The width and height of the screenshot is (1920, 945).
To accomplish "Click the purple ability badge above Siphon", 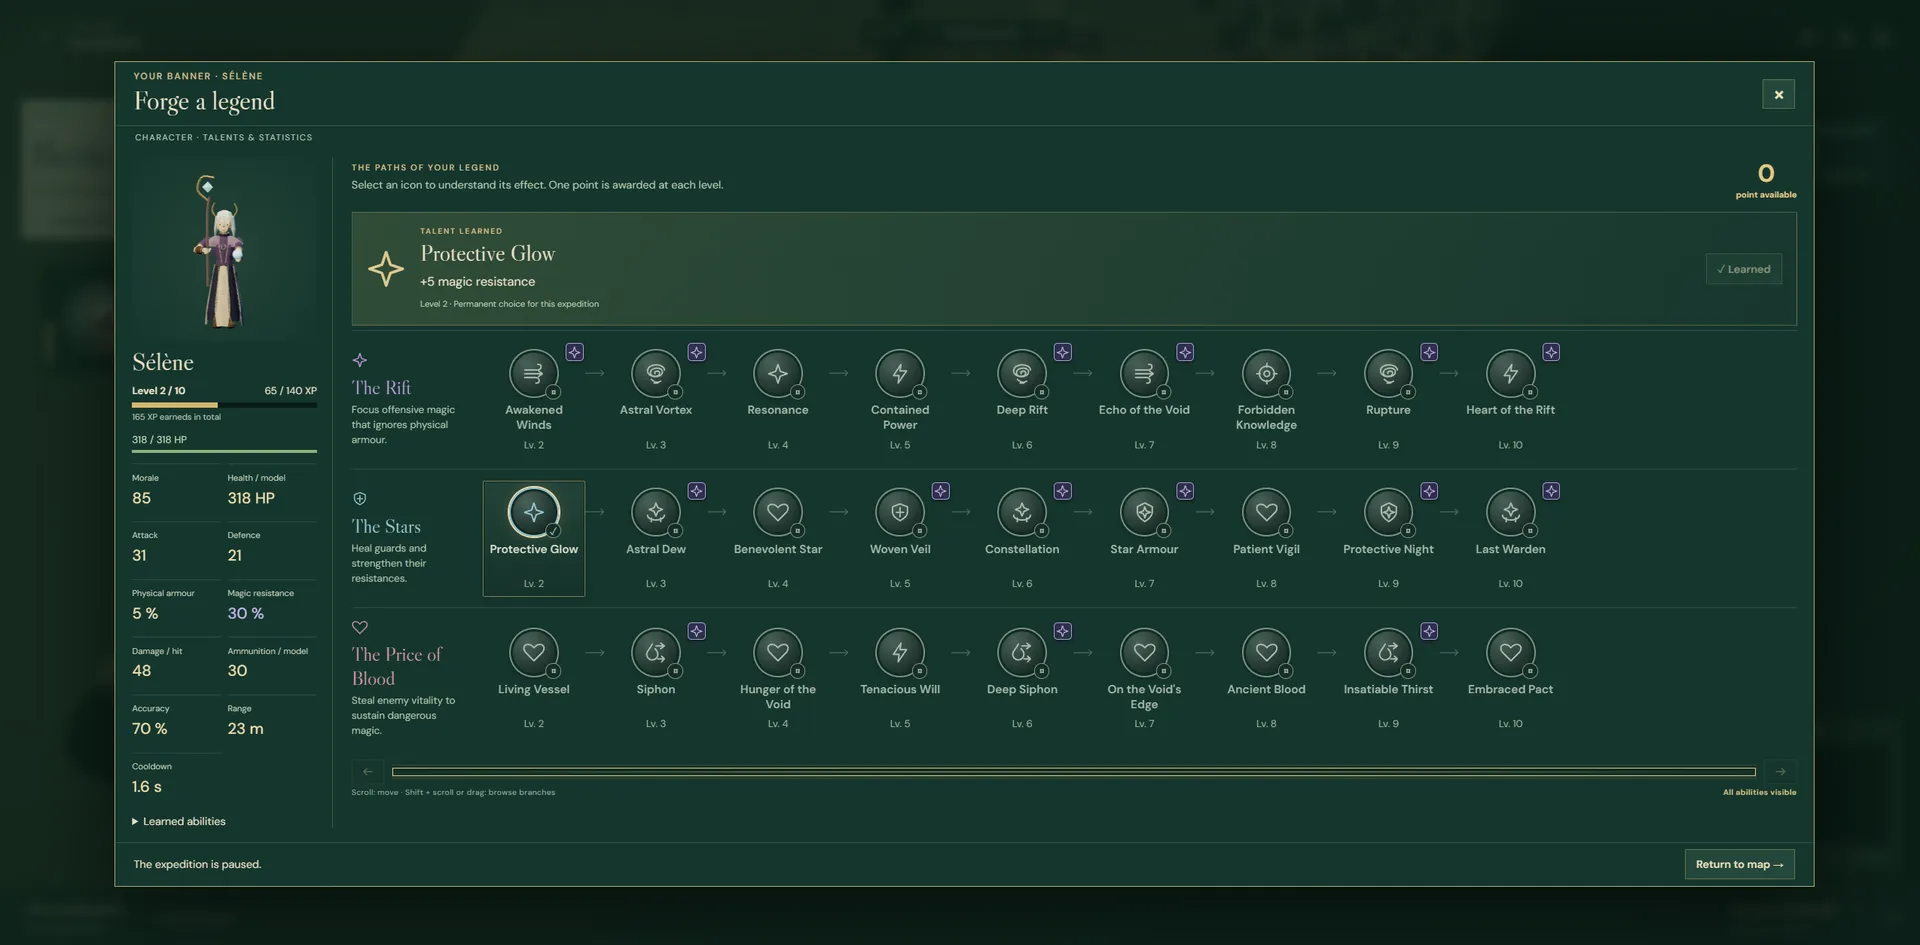I will (696, 631).
